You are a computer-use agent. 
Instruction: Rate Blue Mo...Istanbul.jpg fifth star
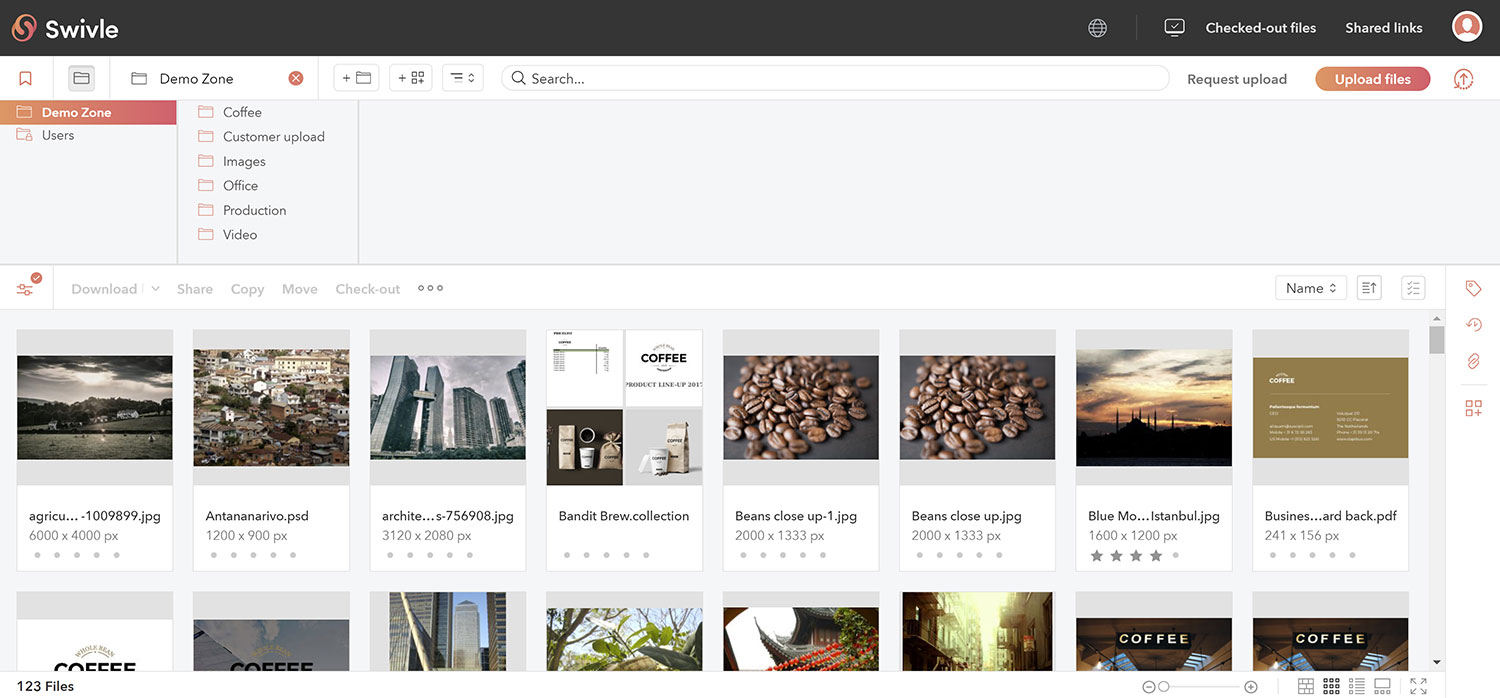point(1176,555)
